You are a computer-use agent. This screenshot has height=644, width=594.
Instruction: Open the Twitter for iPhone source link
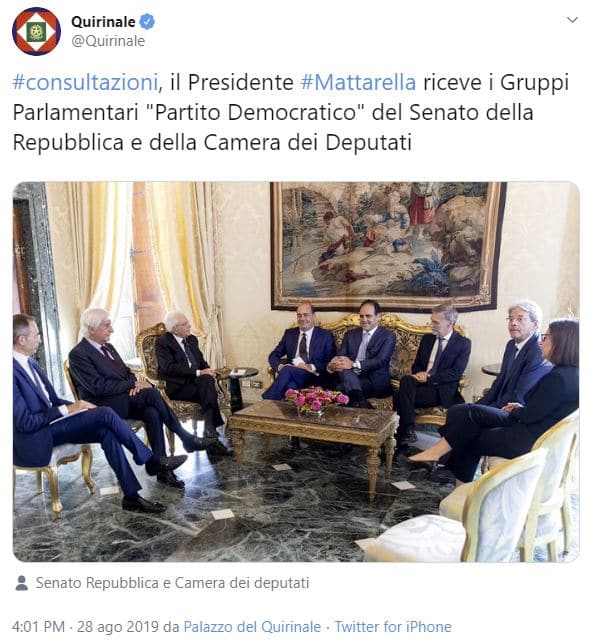(393, 627)
